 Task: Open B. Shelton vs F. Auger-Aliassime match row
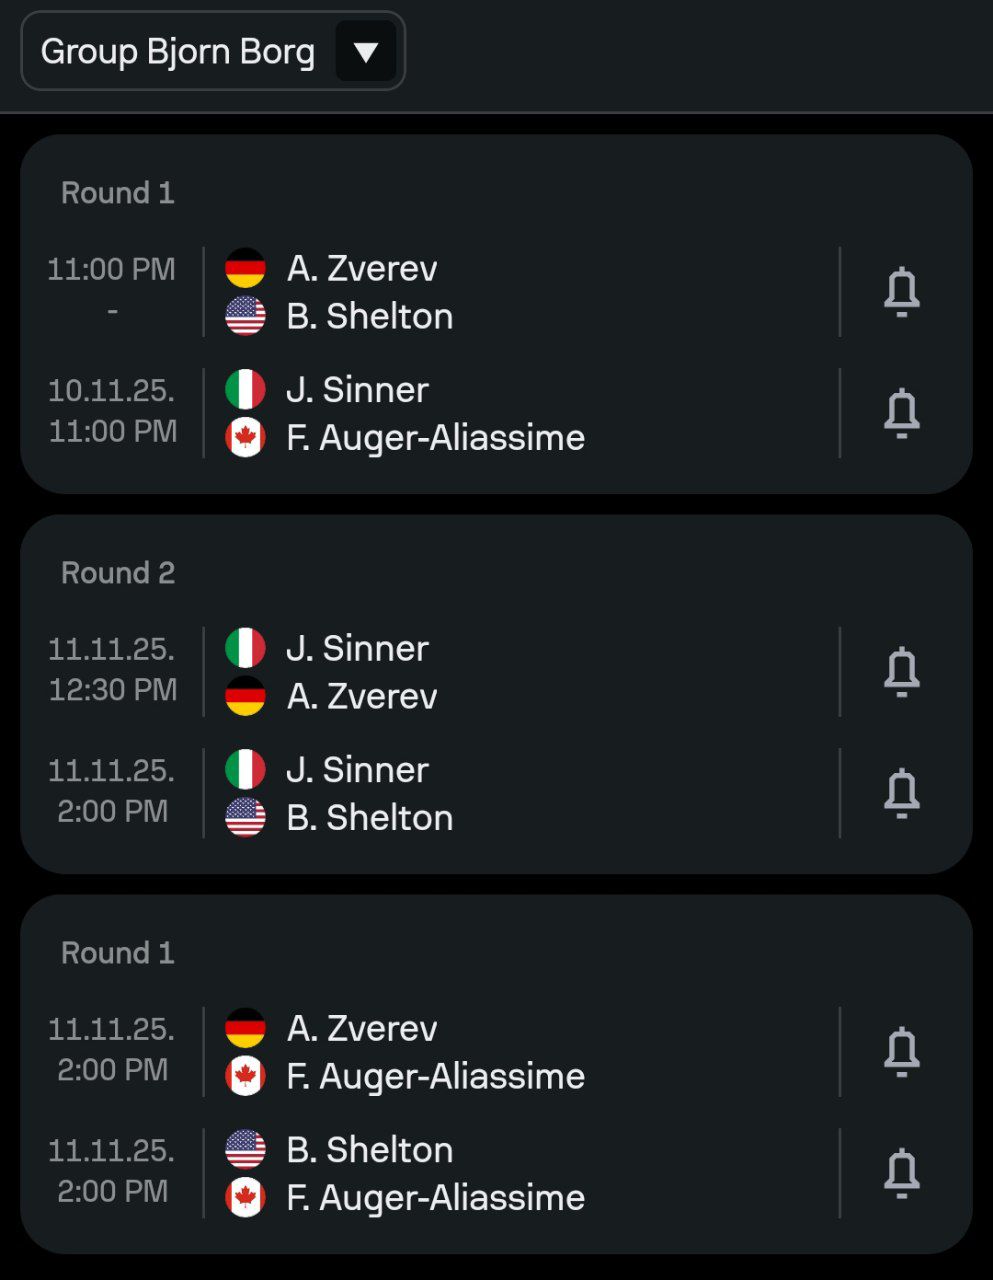tap(496, 1173)
